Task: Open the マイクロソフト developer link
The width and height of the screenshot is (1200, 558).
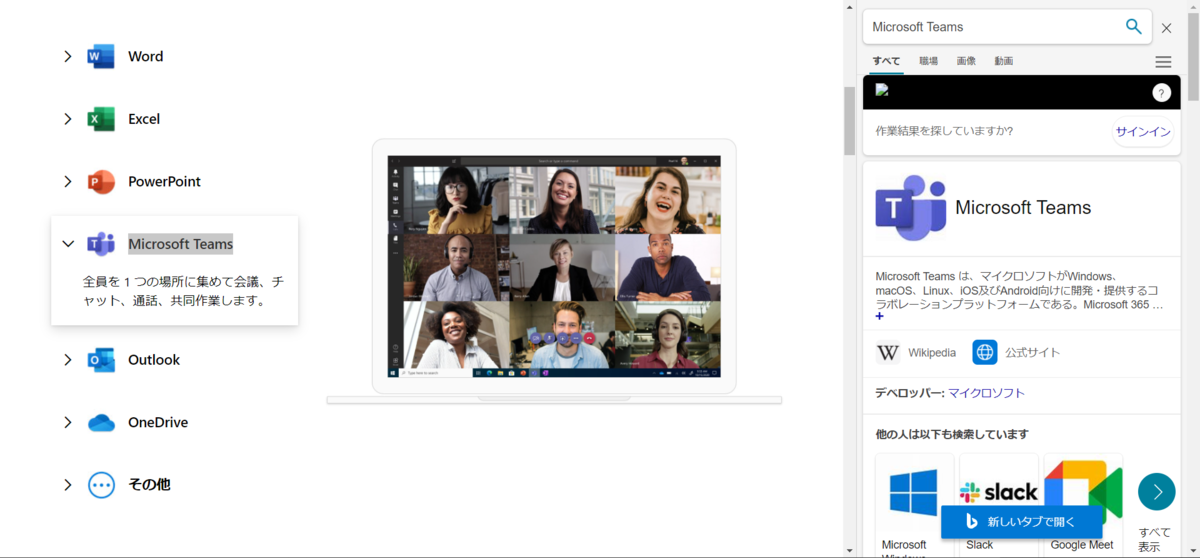Action: point(986,394)
